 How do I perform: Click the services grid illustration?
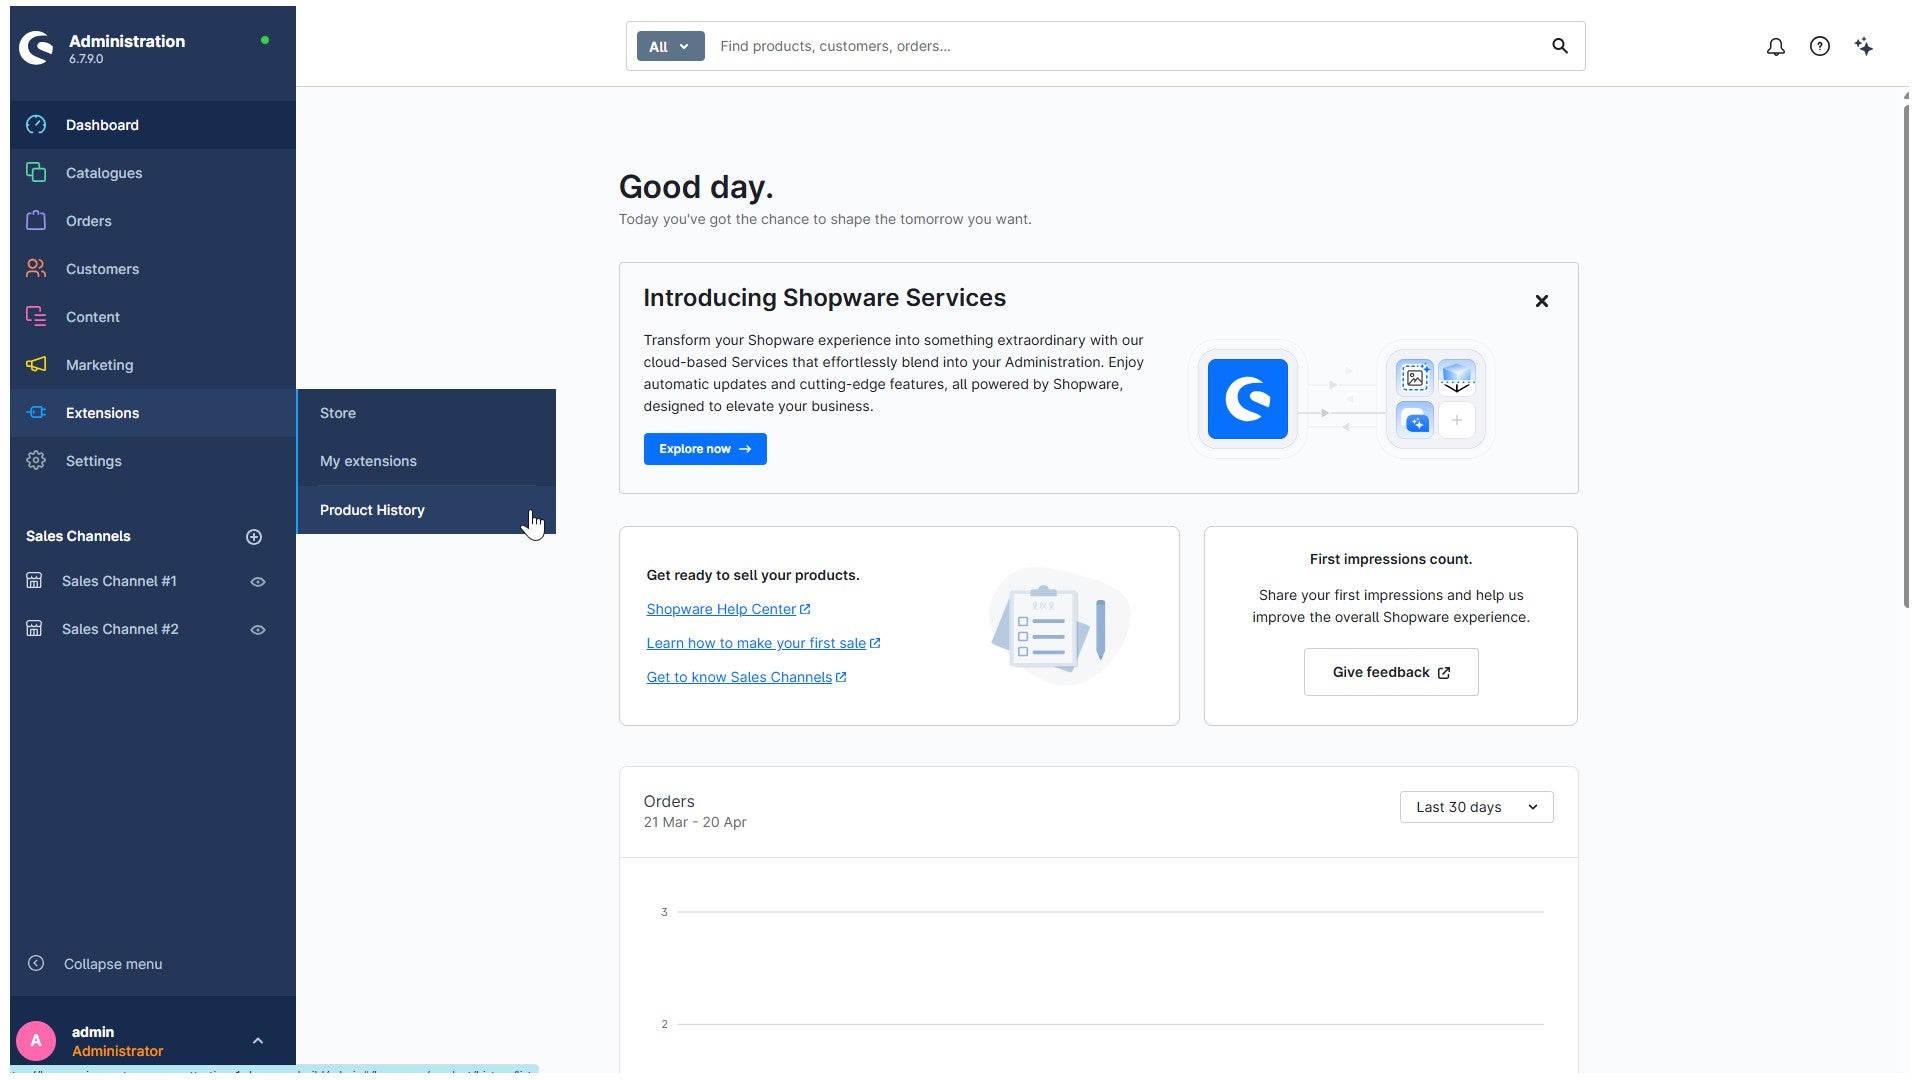1436,399
